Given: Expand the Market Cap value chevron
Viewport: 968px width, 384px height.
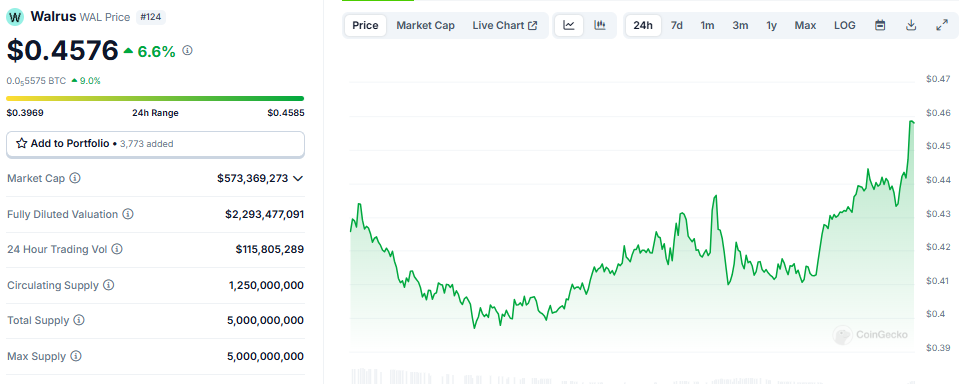Looking at the screenshot, I should point(298,178).
